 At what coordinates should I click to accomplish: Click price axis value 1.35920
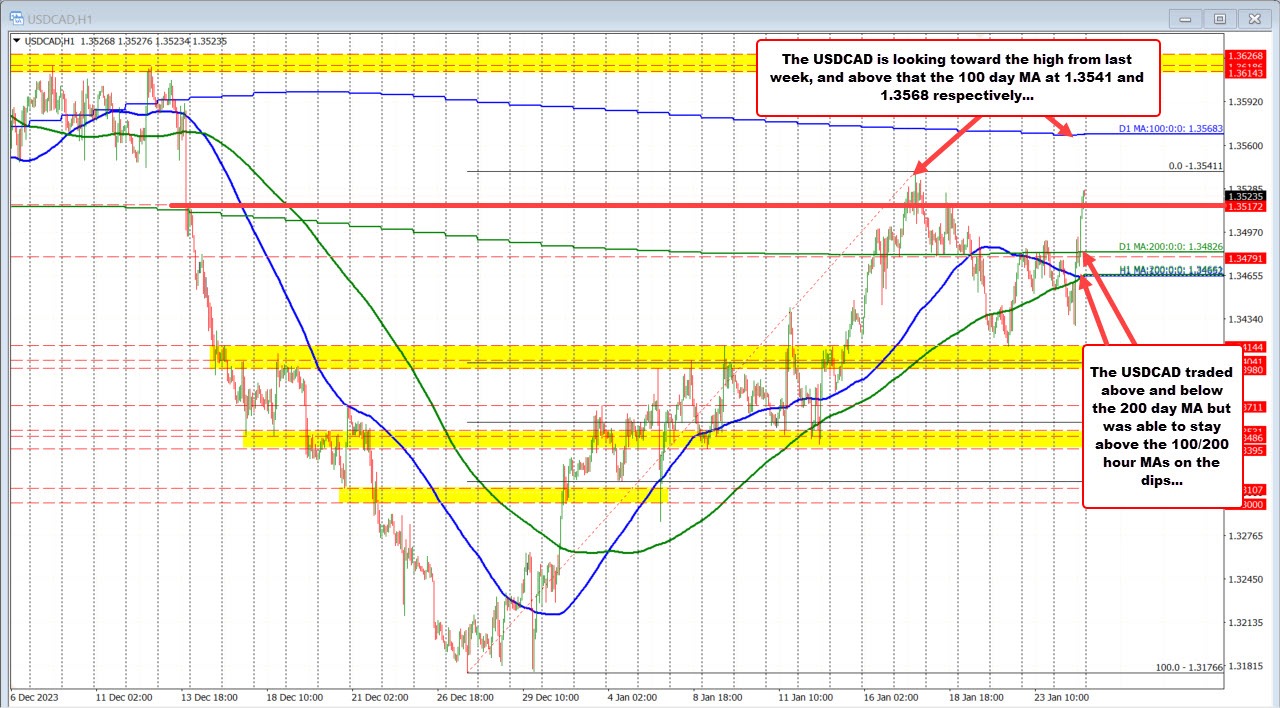[1246, 102]
